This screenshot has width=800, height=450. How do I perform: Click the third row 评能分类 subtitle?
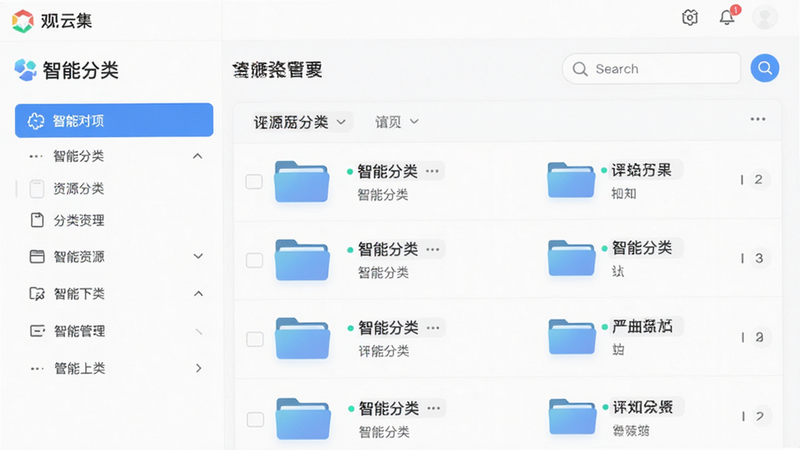(x=384, y=351)
